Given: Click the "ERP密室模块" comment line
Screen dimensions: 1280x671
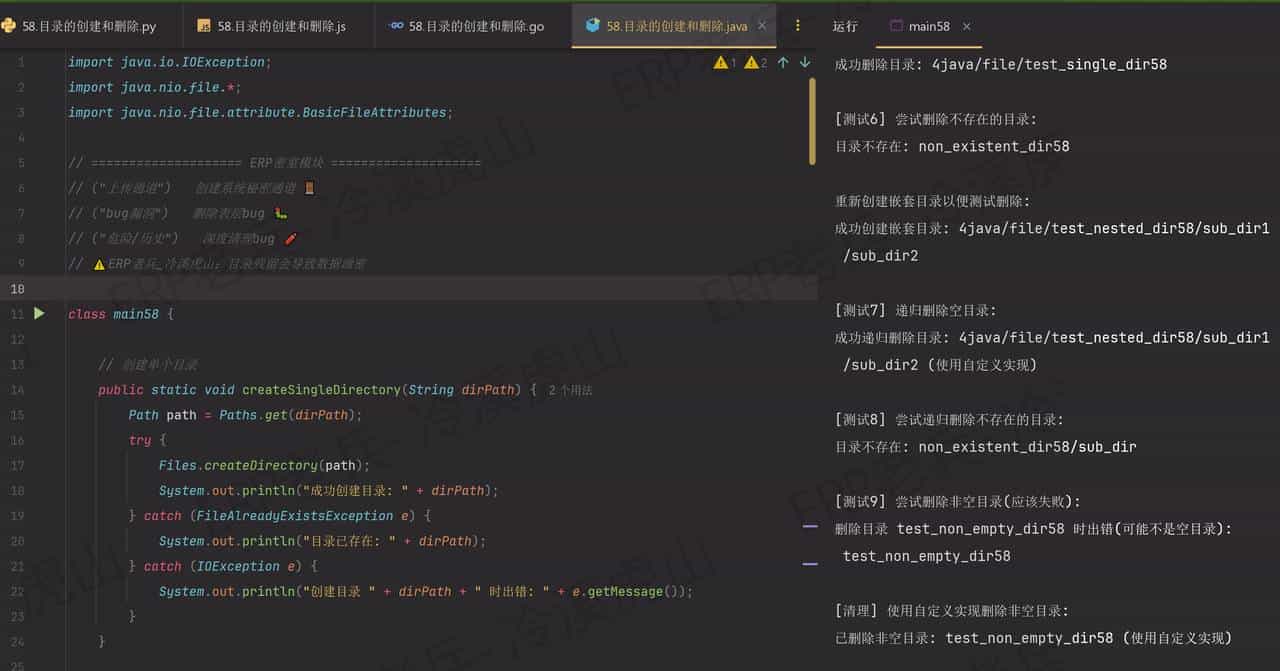Looking at the screenshot, I should [x=274, y=163].
